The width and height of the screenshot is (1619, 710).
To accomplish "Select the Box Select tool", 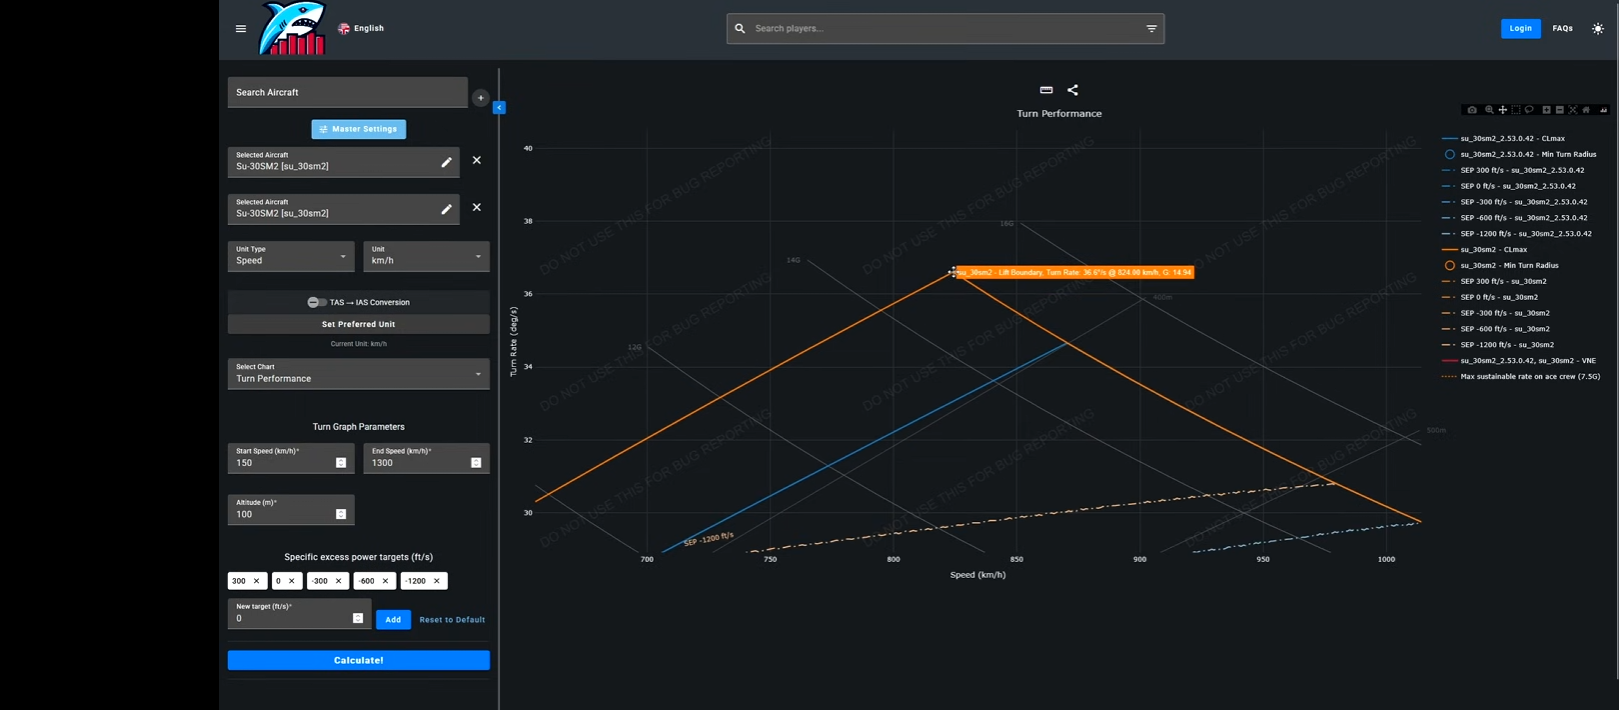I will point(1516,110).
